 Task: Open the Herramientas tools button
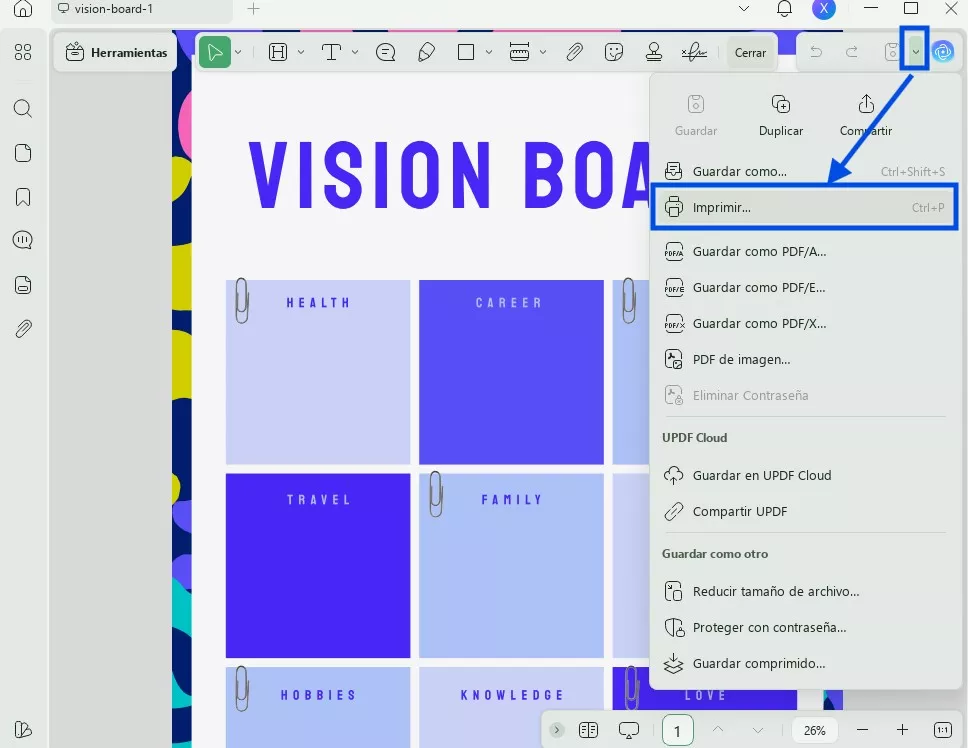pos(116,52)
